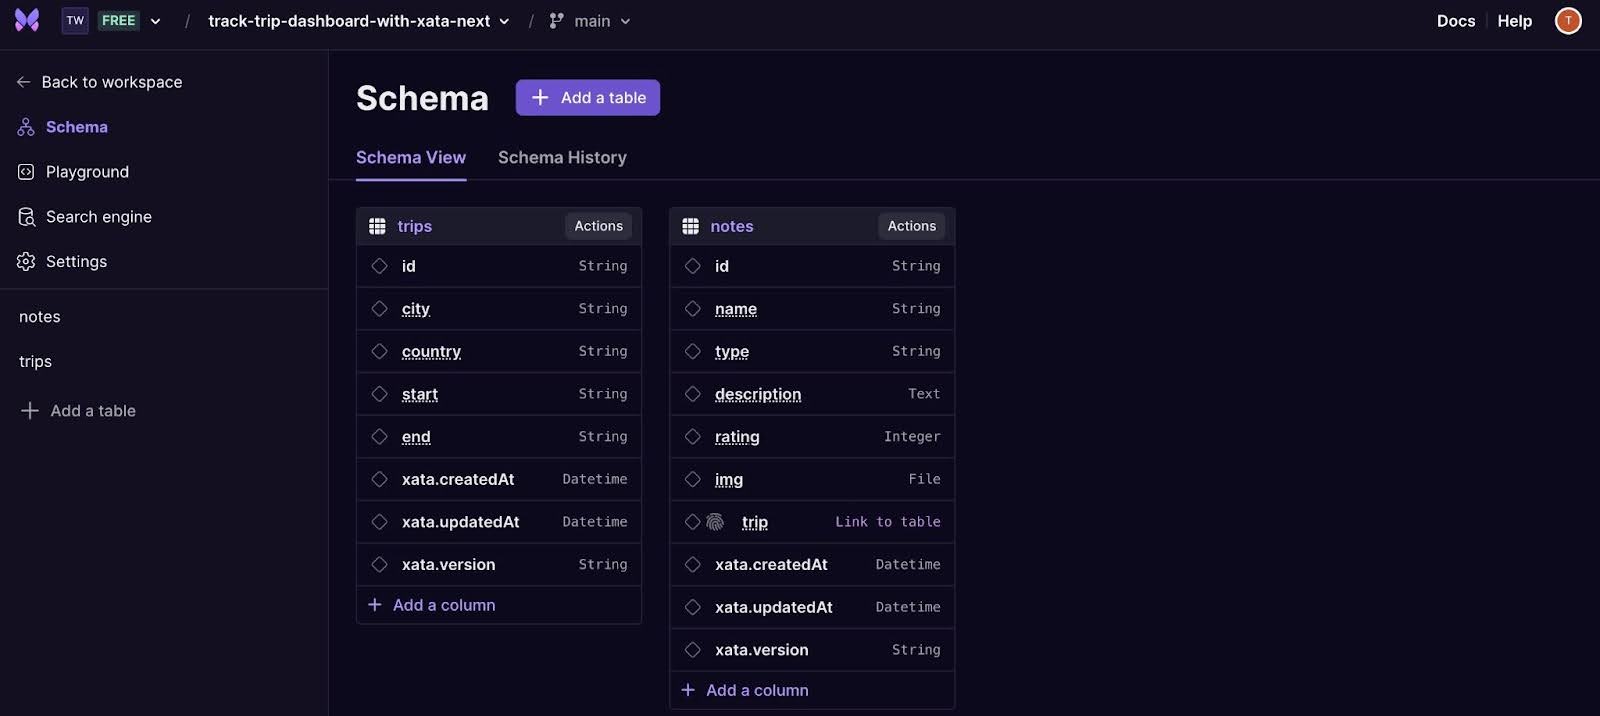Click the Settings gear icon in sidebar

pyautogui.click(x=26, y=262)
